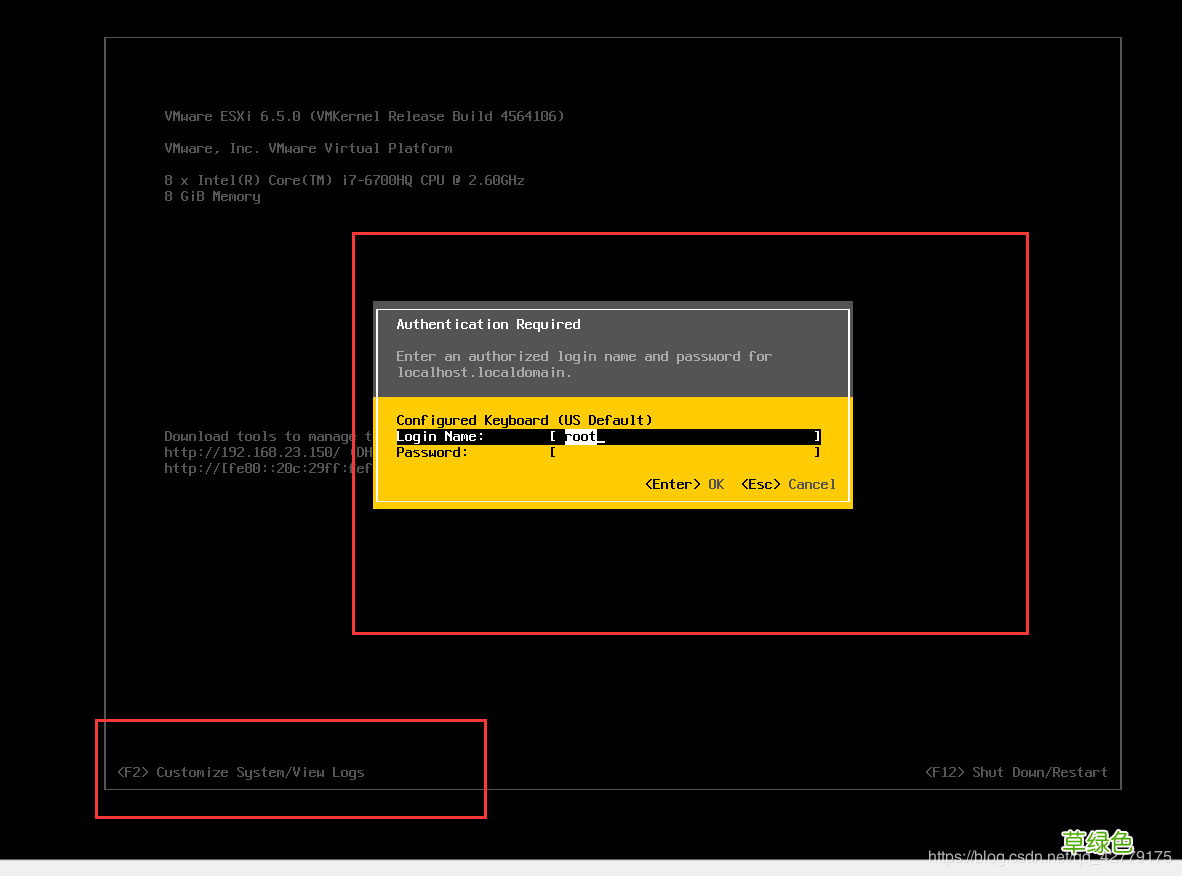Select the VMware Virtual Platform text line
The image size is (1182, 876).
pos(308,149)
